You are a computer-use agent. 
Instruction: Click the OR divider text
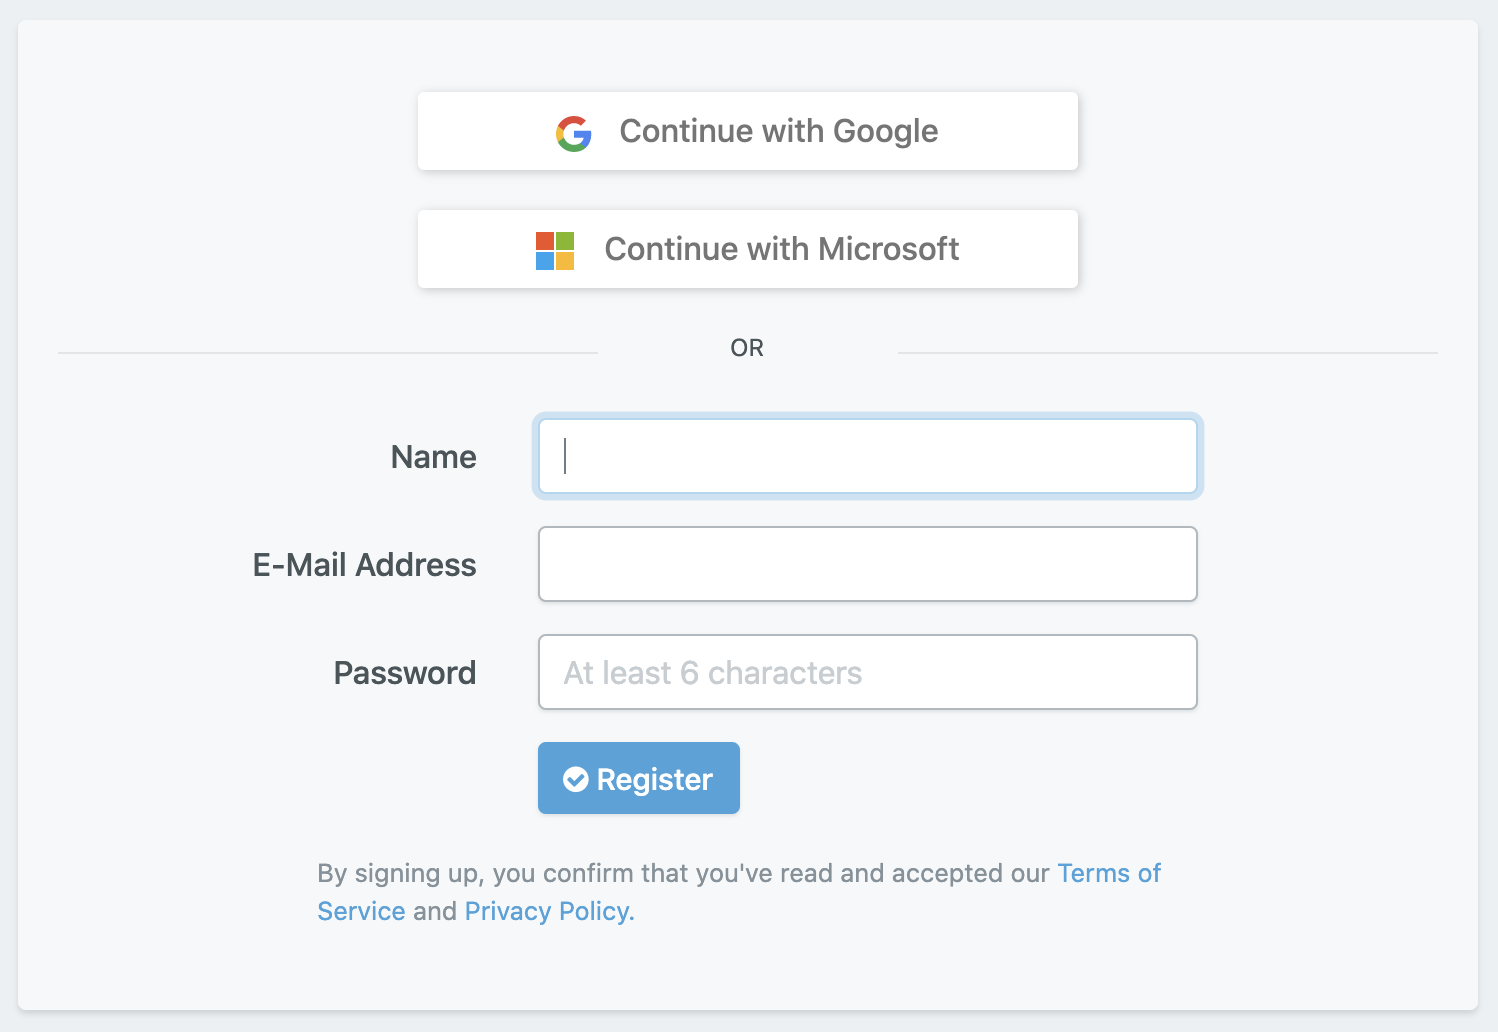pyautogui.click(x=747, y=348)
